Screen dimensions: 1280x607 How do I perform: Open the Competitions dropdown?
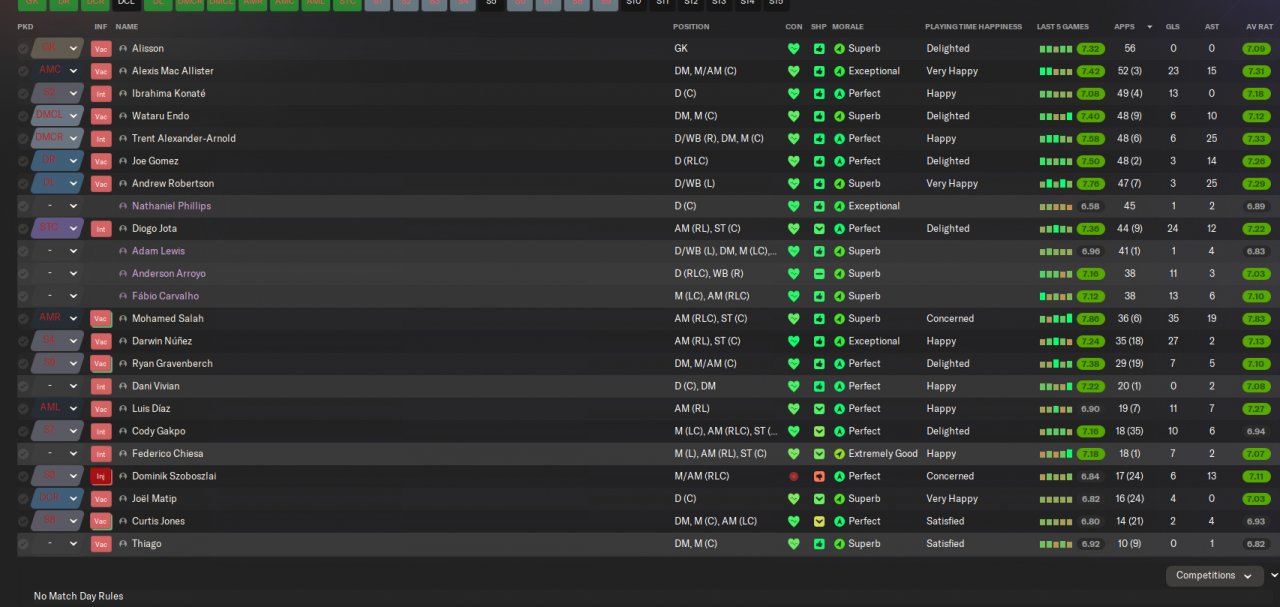click(x=1214, y=576)
